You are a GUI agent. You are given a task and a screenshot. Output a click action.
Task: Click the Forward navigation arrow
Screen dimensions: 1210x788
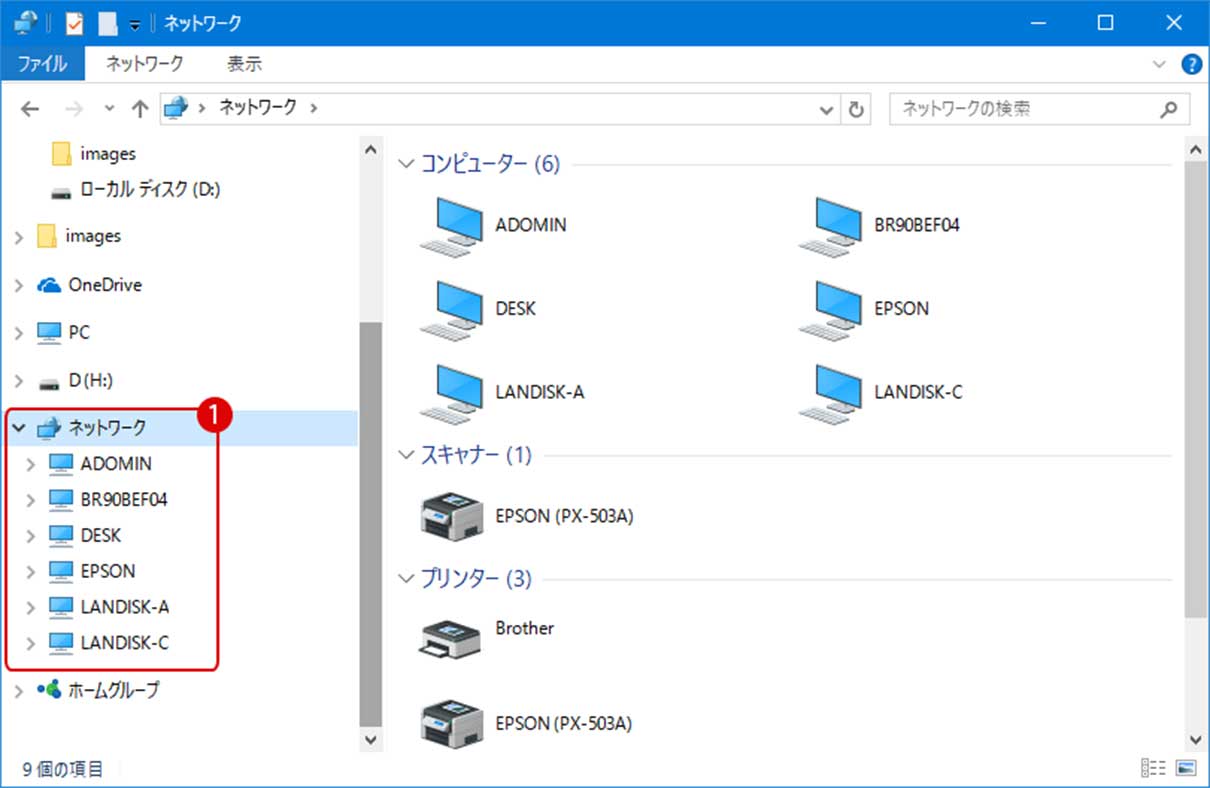click(73, 108)
